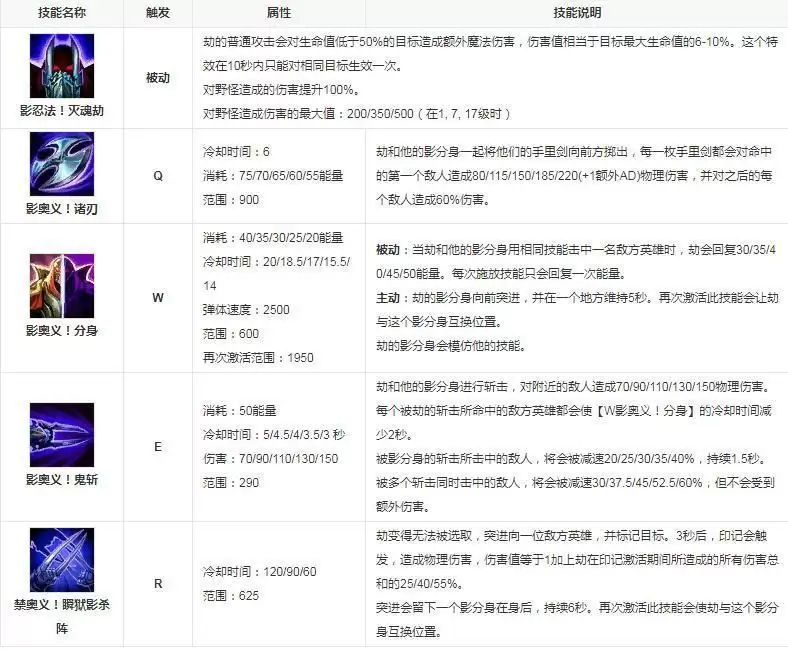Click the skill name 影奥义！诸刃

[x=62, y=209]
